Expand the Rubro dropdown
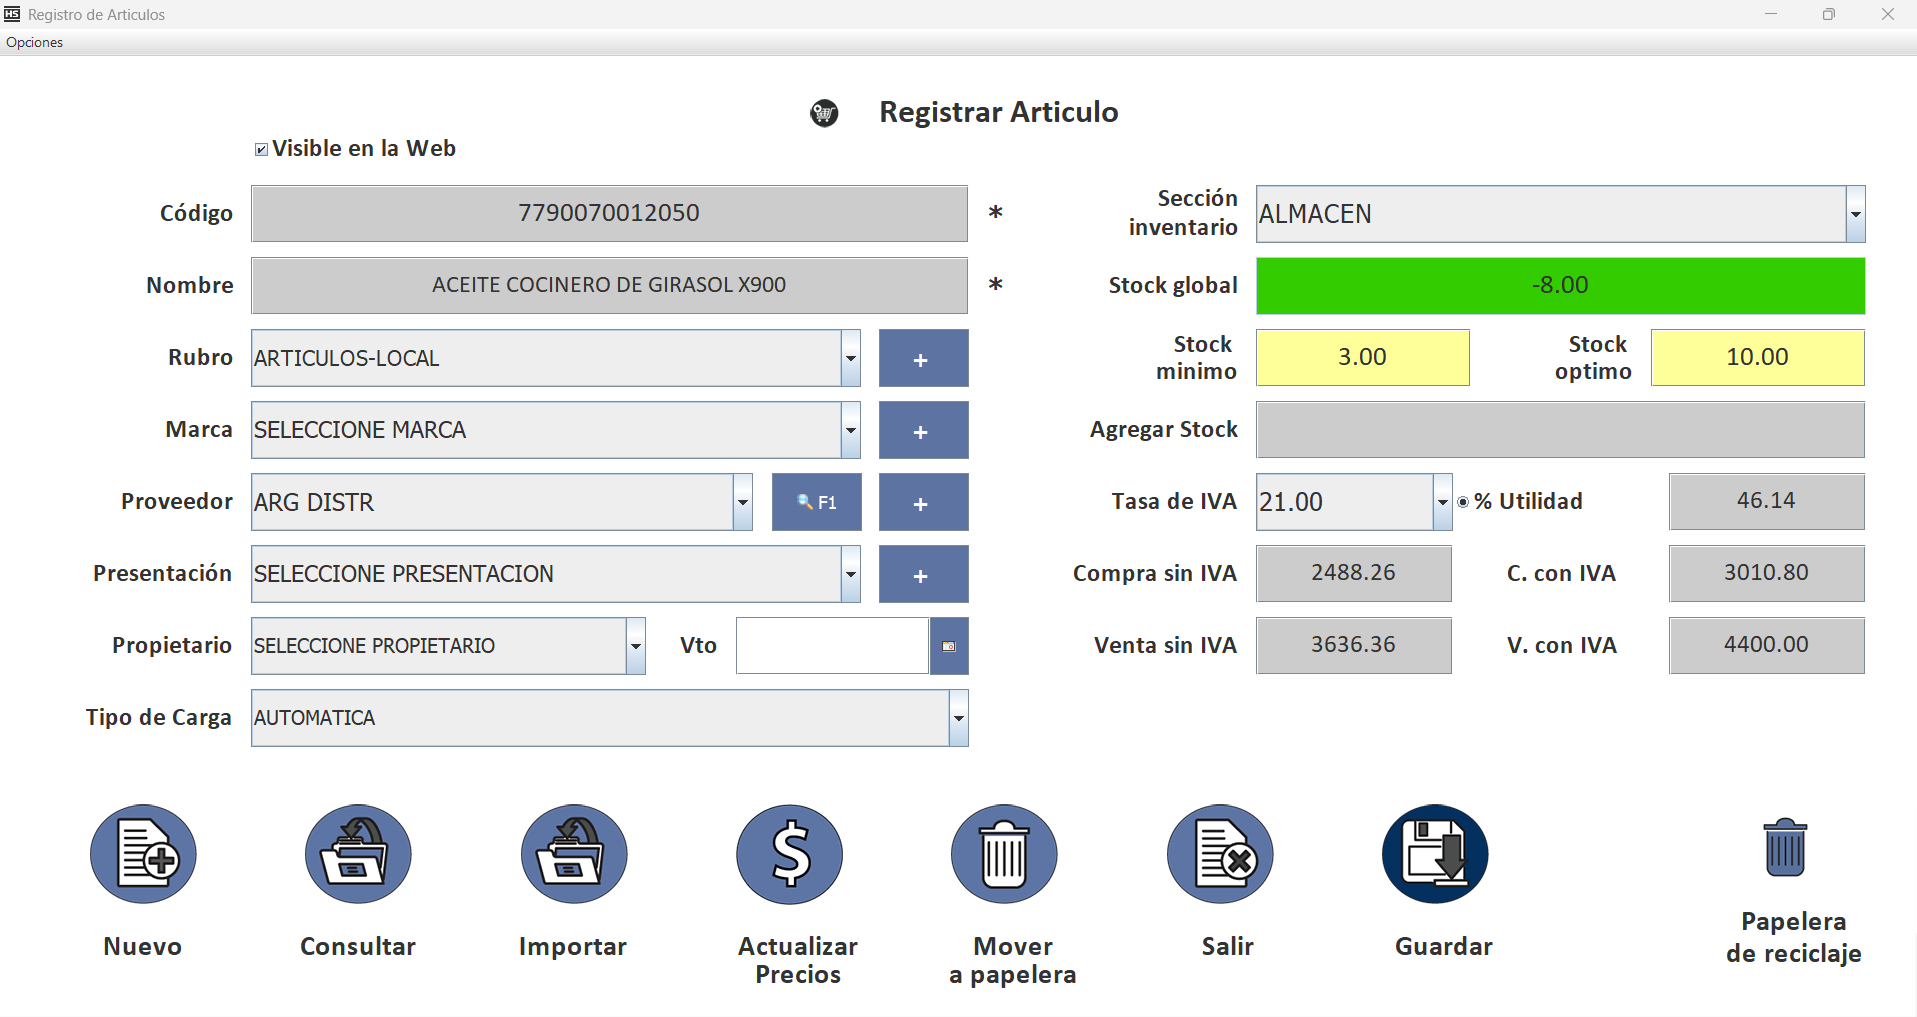This screenshot has height=1017, width=1917. click(x=850, y=358)
